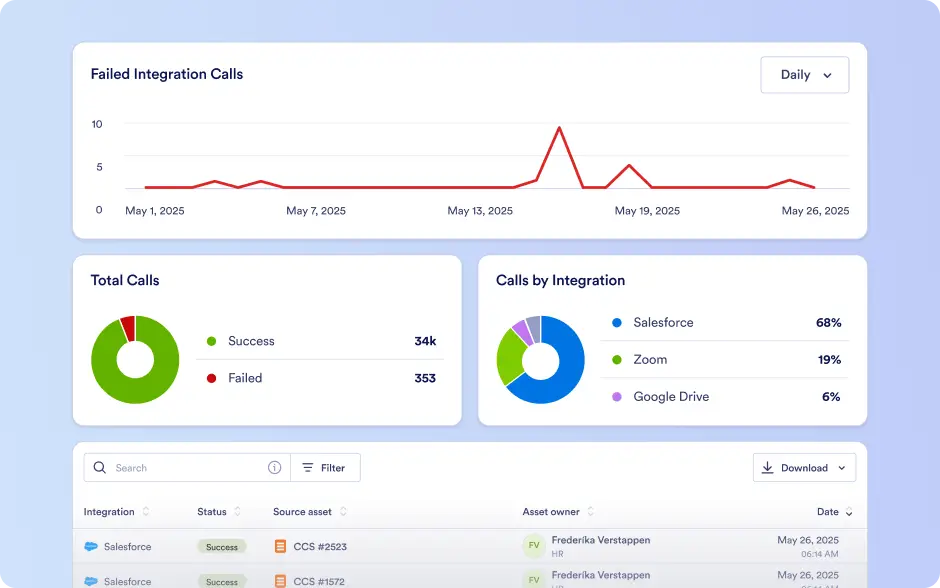Toggle sort on Source asset column
Viewport: 940px width, 588px height.
coord(343,511)
